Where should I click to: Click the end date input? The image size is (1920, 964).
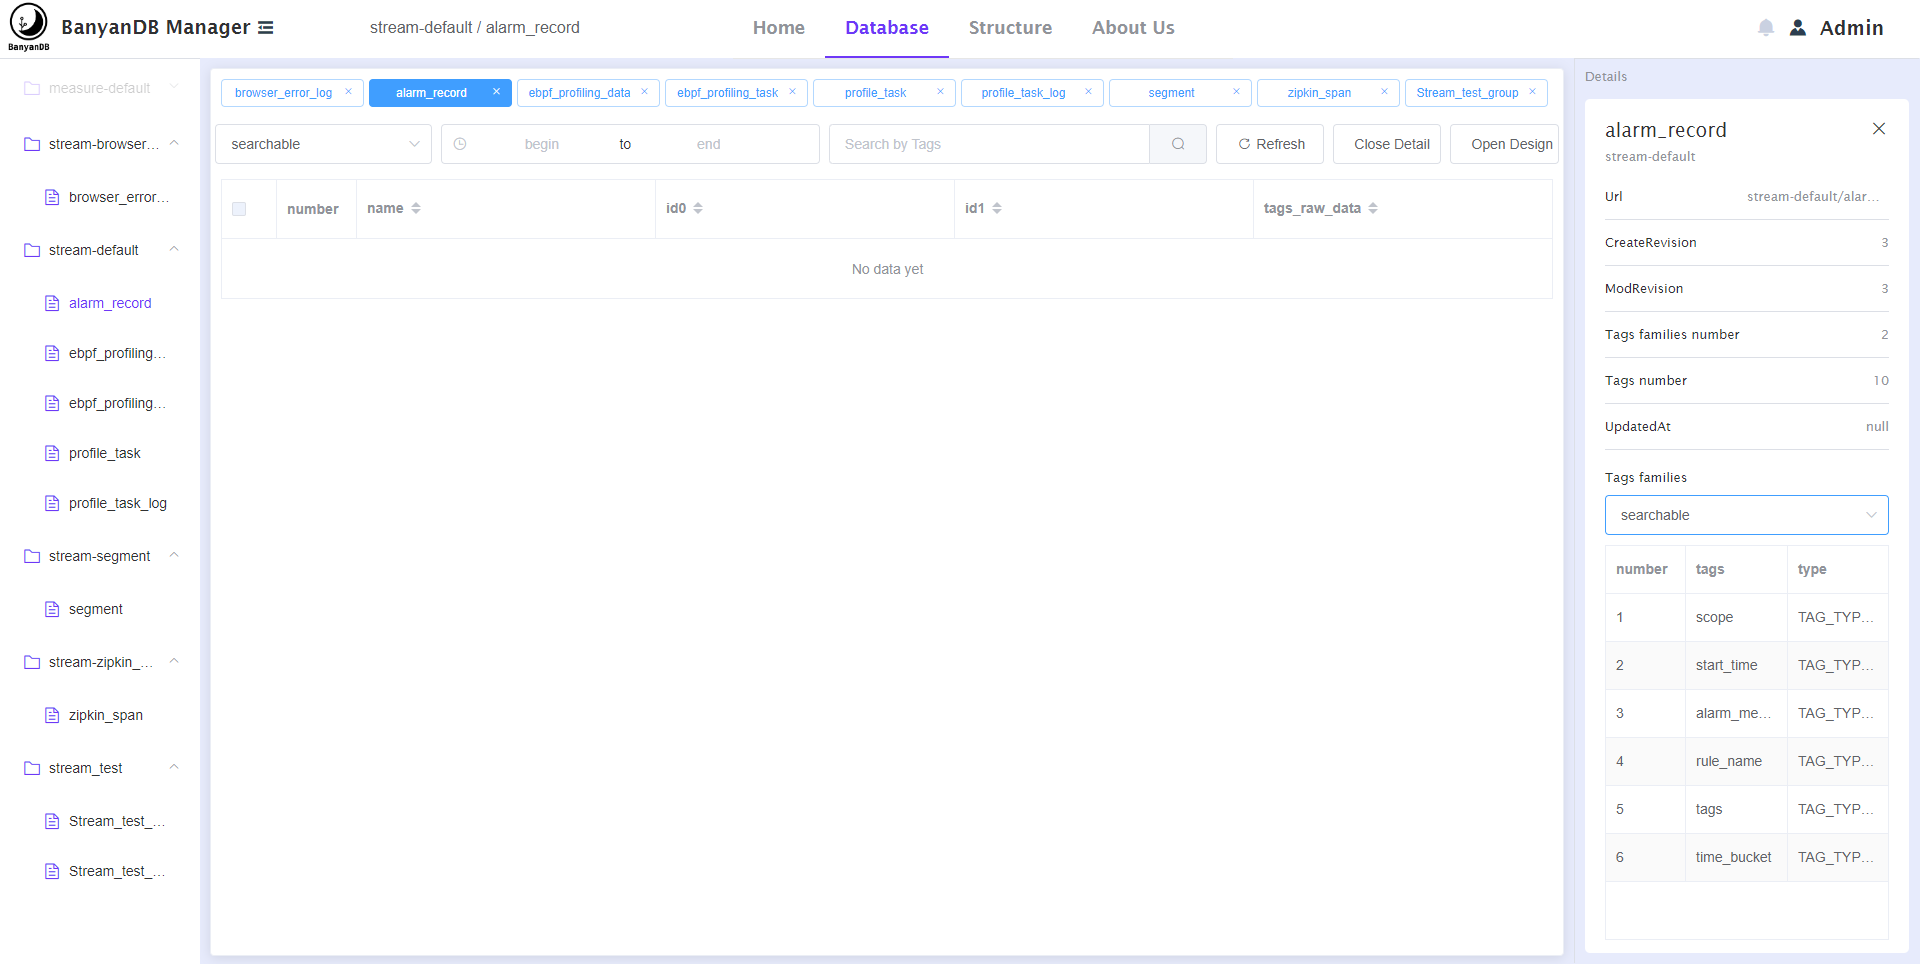[x=708, y=144]
